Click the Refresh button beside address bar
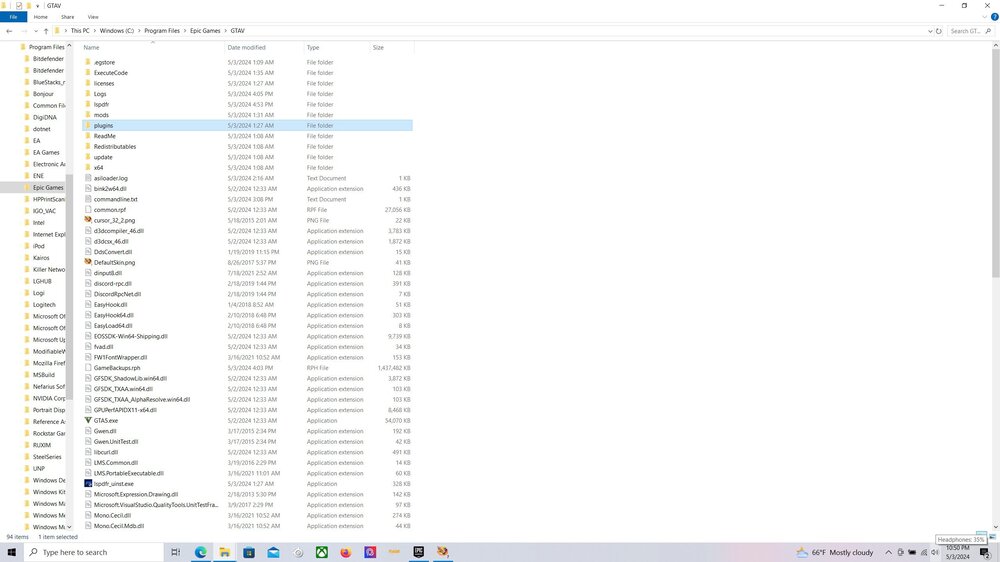This screenshot has width=1000, height=562. (x=939, y=31)
